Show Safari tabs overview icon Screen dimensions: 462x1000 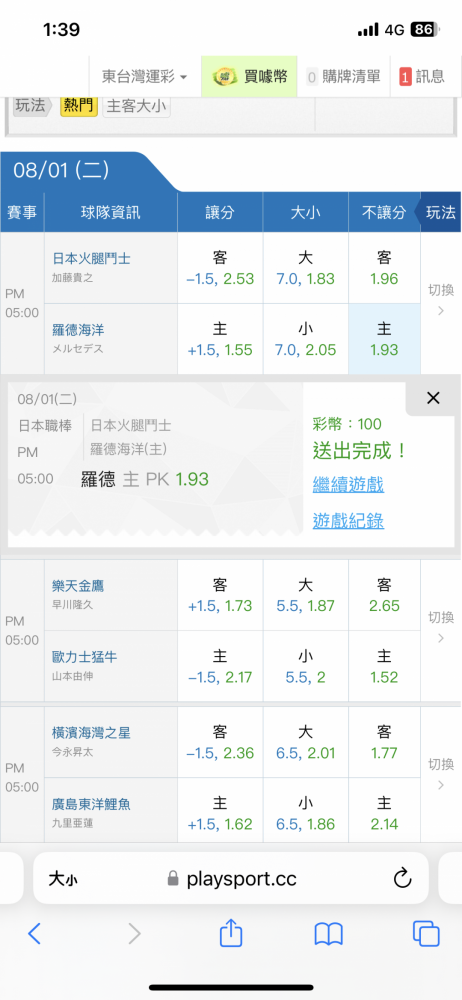(426, 934)
